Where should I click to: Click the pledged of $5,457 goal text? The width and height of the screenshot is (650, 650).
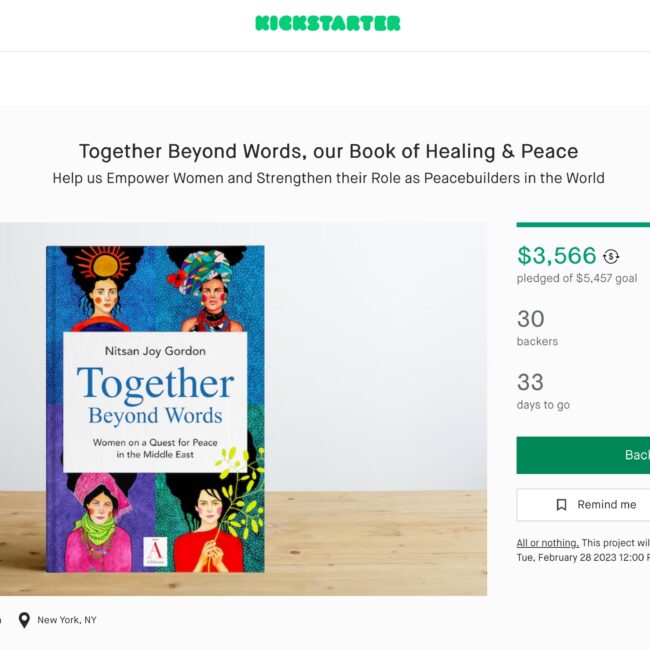(577, 278)
